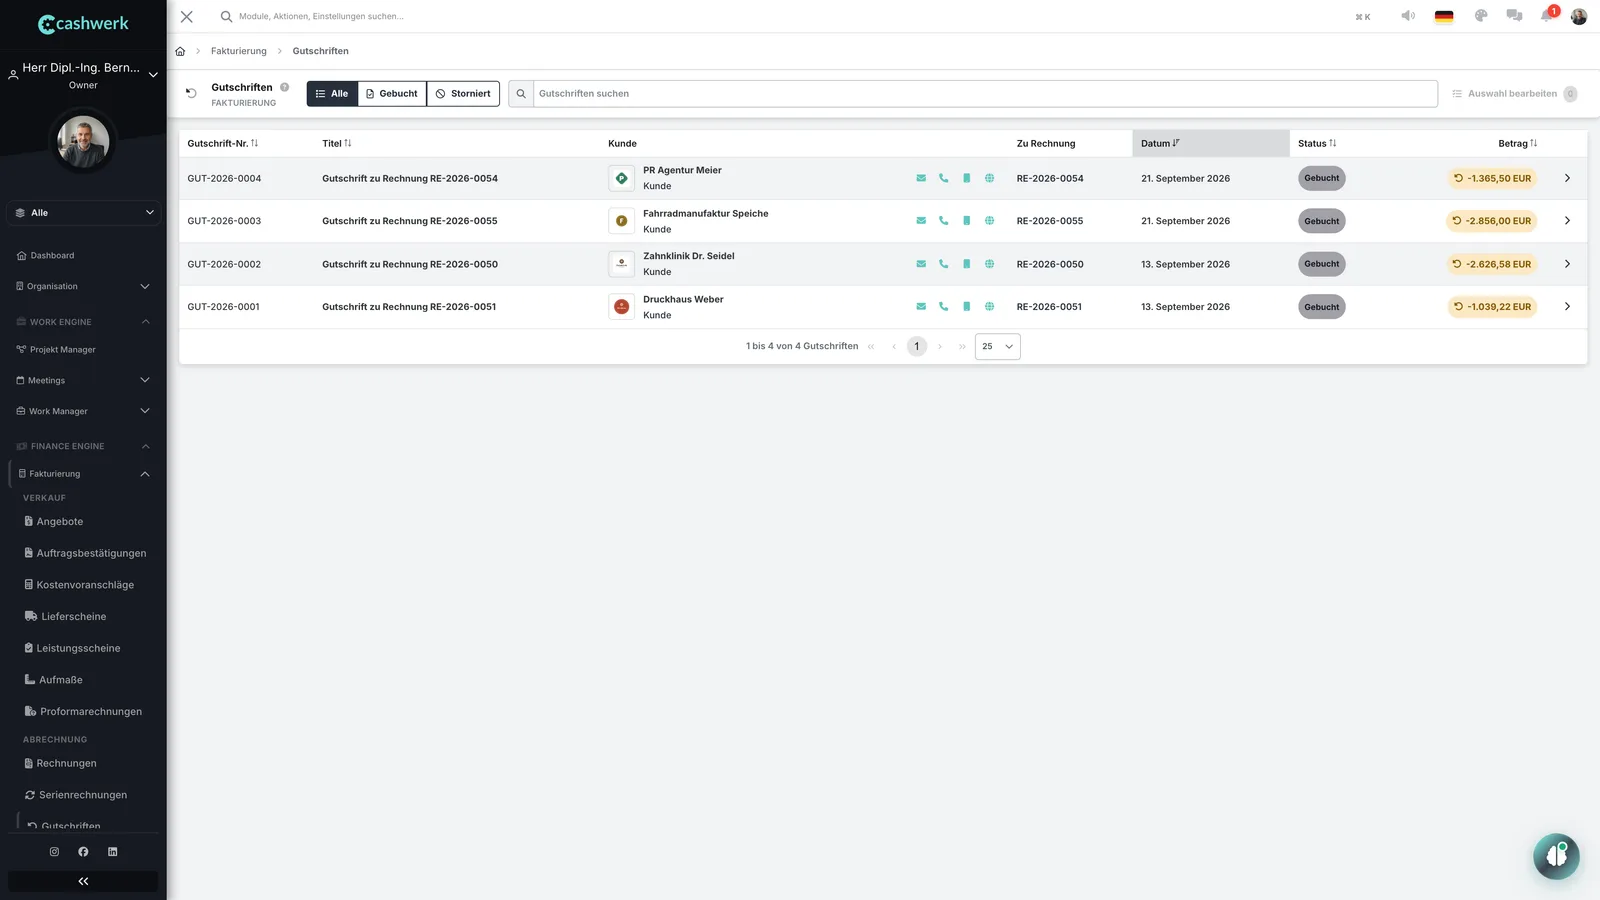The height and width of the screenshot is (900, 1600).
Task: Open Lieferscheine in the sidebar
Action: click(x=73, y=617)
